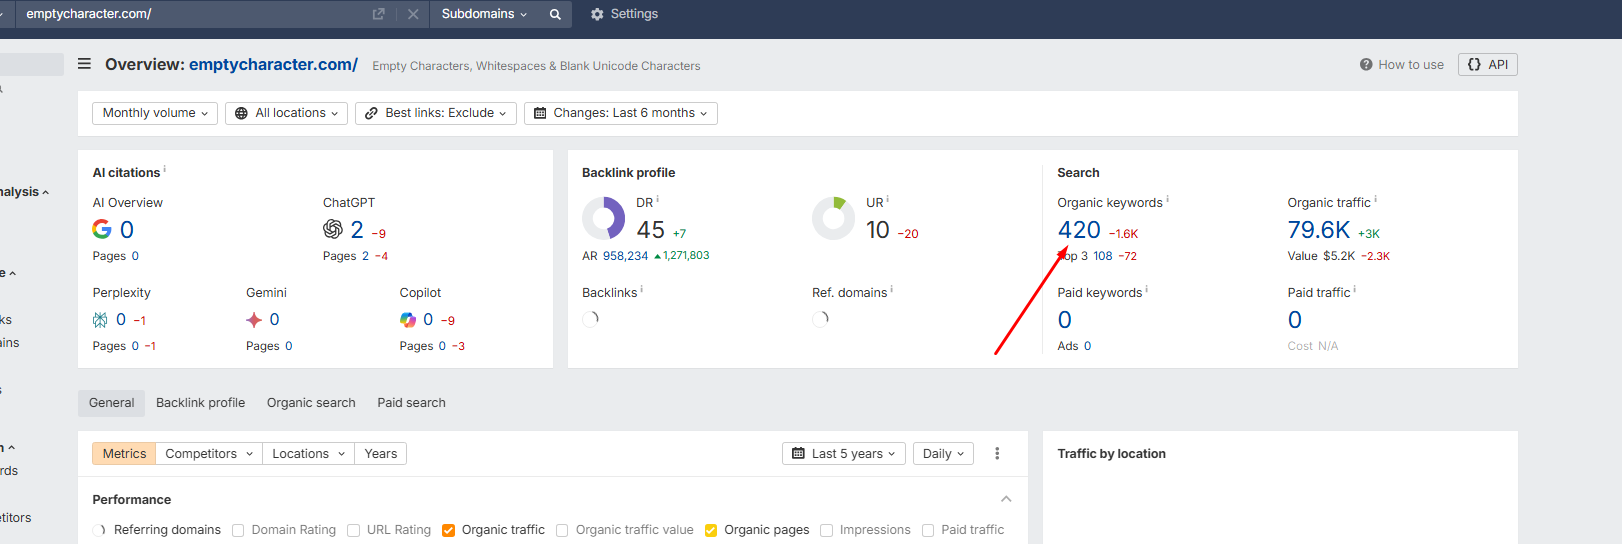Switch to the Paid search tab
The width and height of the screenshot is (1622, 544).
coord(411,403)
